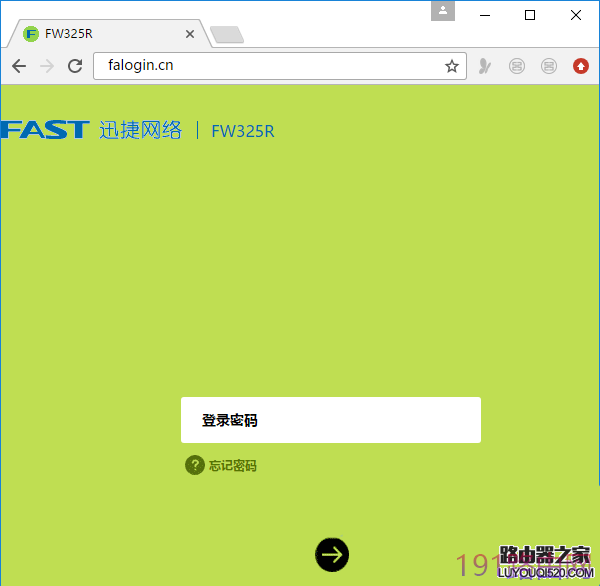Select the FW325R browser tab

coord(109,34)
